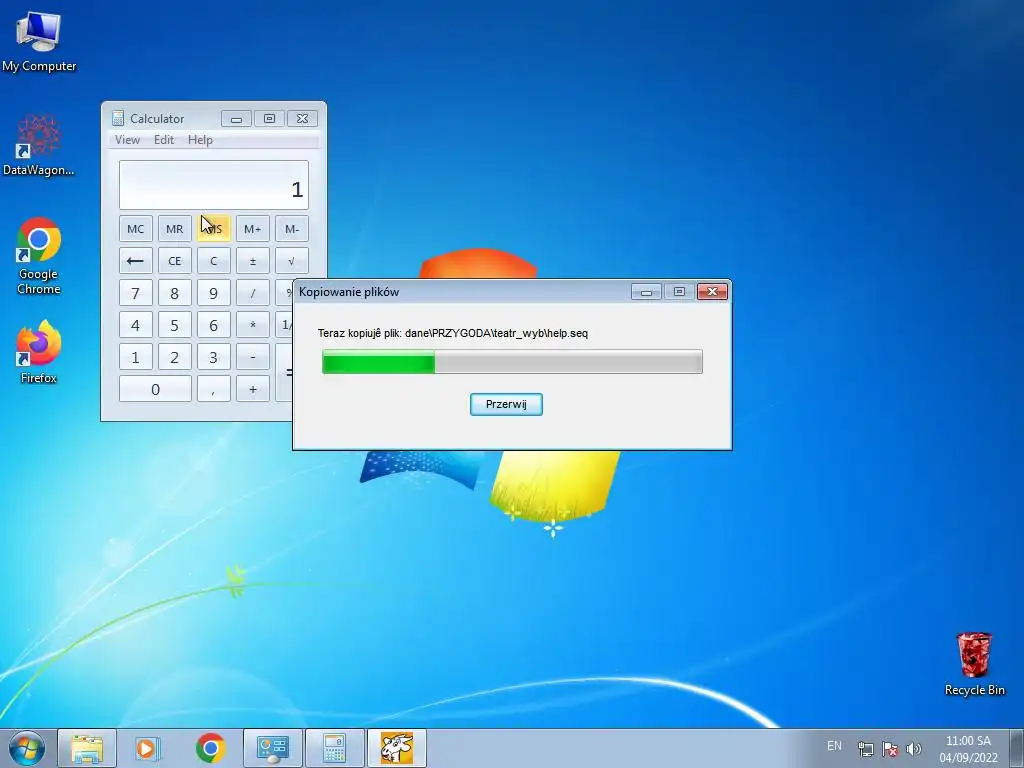1024x768 pixels.
Task: Open the Action Center flag icon
Action: click(x=890, y=749)
